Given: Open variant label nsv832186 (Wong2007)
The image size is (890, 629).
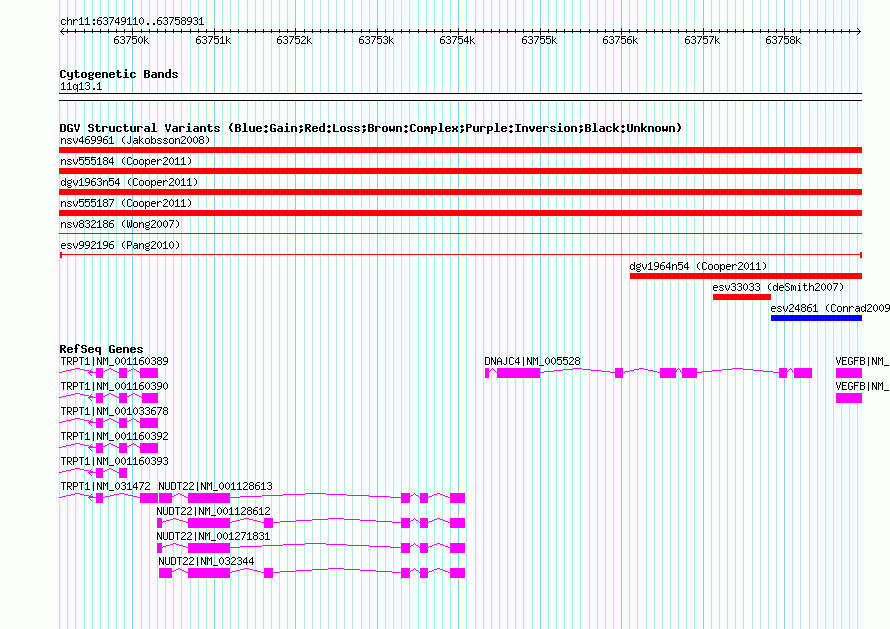Looking at the screenshot, I should tap(120, 224).
